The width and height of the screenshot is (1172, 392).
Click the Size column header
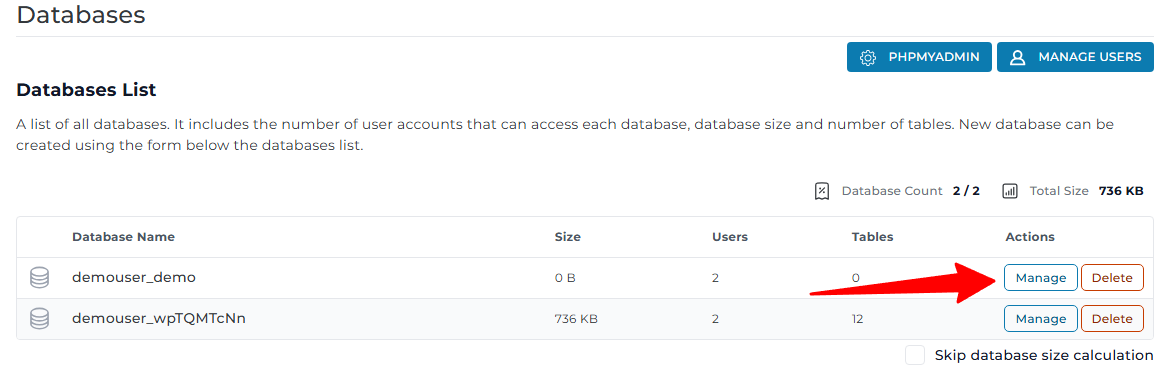click(x=567, y=237)
